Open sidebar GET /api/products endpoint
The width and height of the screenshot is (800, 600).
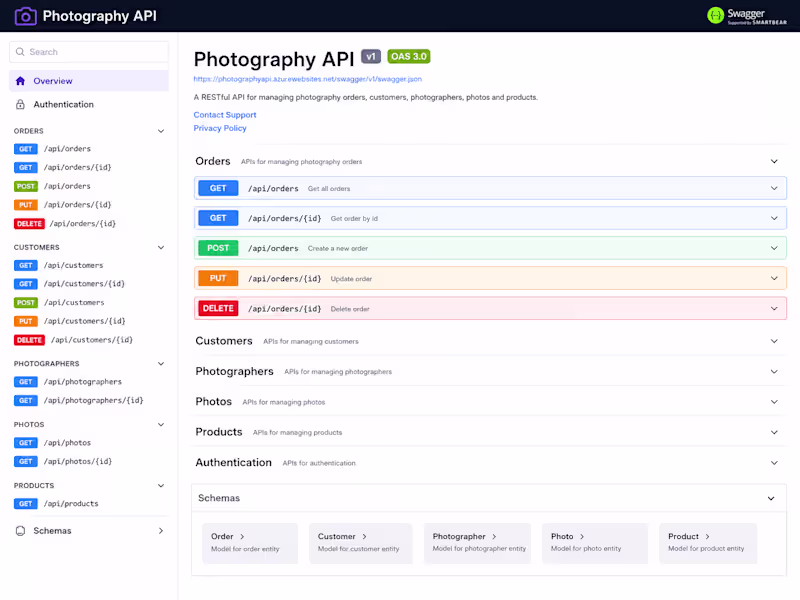pos(56,504)
